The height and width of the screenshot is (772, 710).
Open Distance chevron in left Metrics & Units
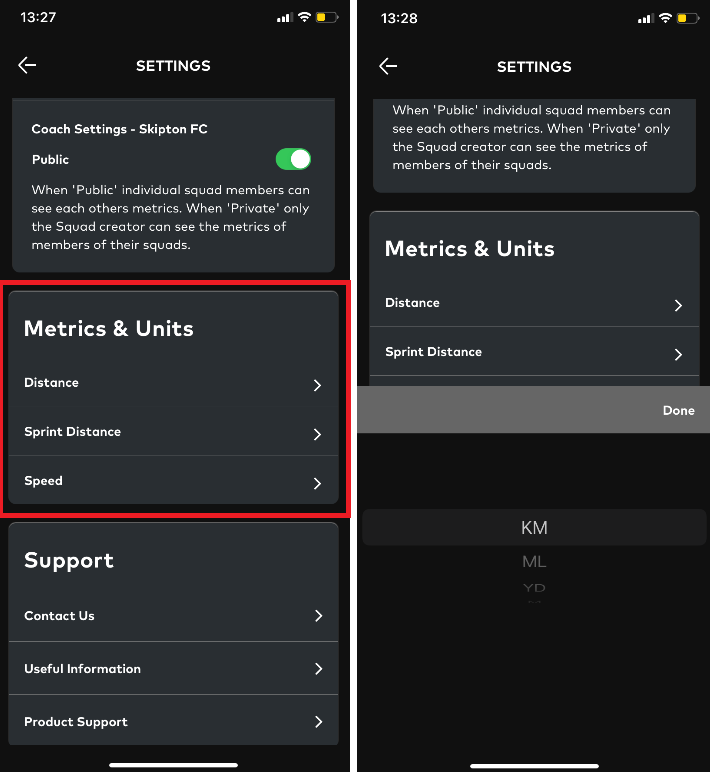[317, 385]
